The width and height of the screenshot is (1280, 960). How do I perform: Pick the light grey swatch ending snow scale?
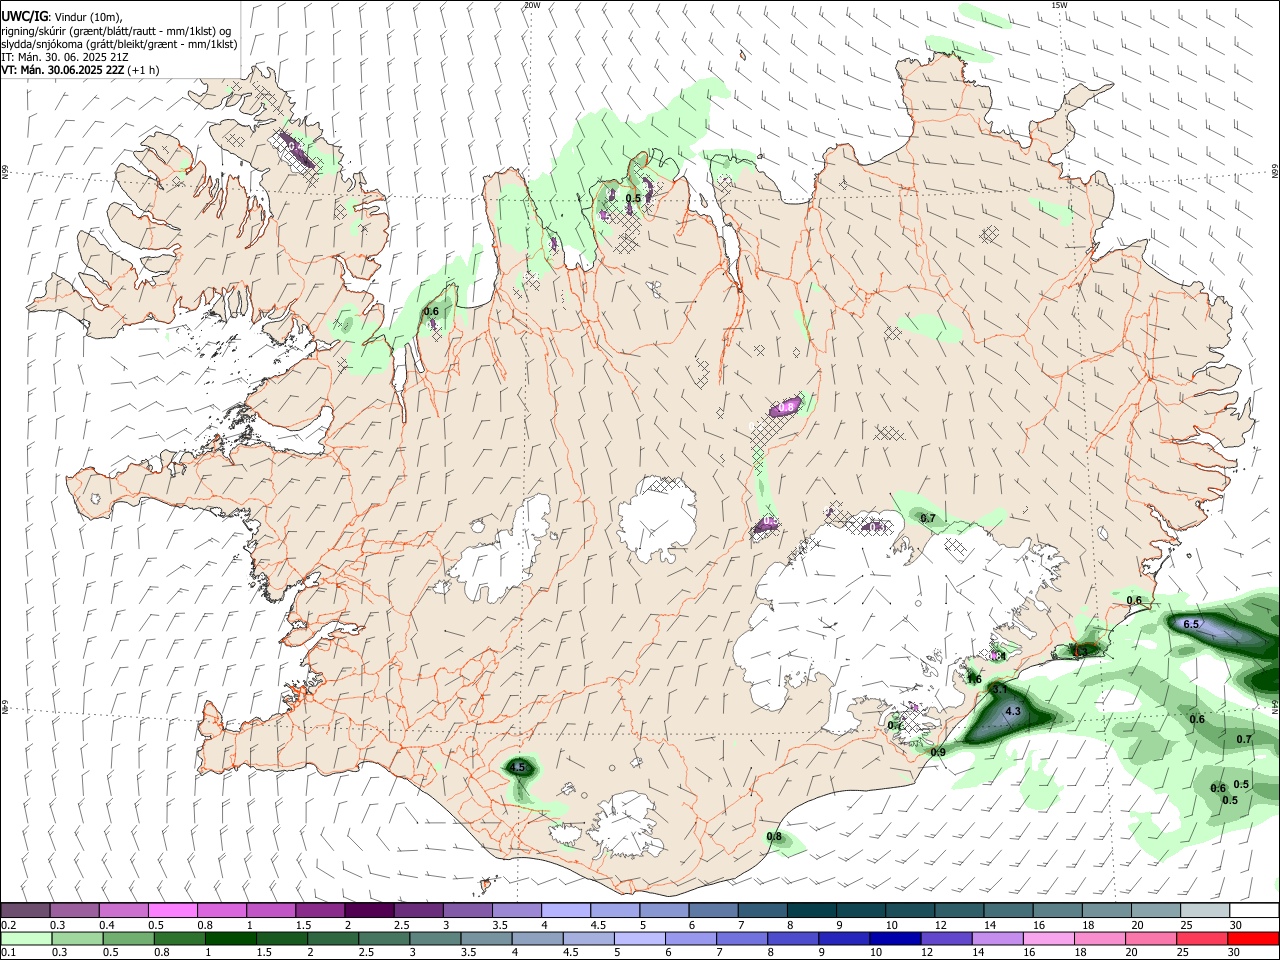pos(1205,910)
